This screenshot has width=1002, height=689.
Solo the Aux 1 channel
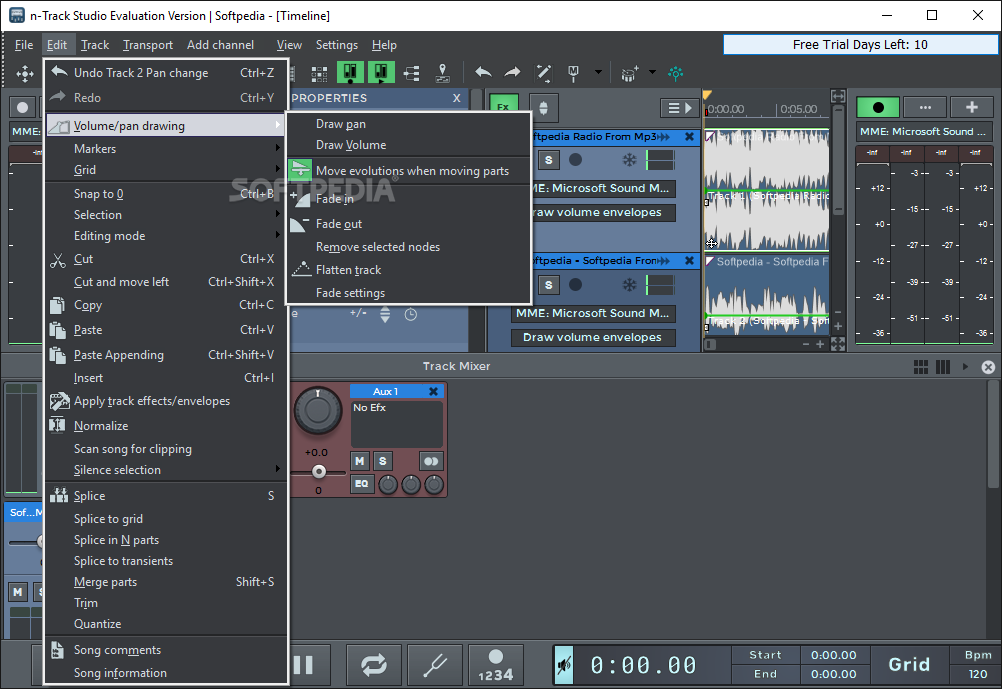pyautogui.click(x=382, y=461)
